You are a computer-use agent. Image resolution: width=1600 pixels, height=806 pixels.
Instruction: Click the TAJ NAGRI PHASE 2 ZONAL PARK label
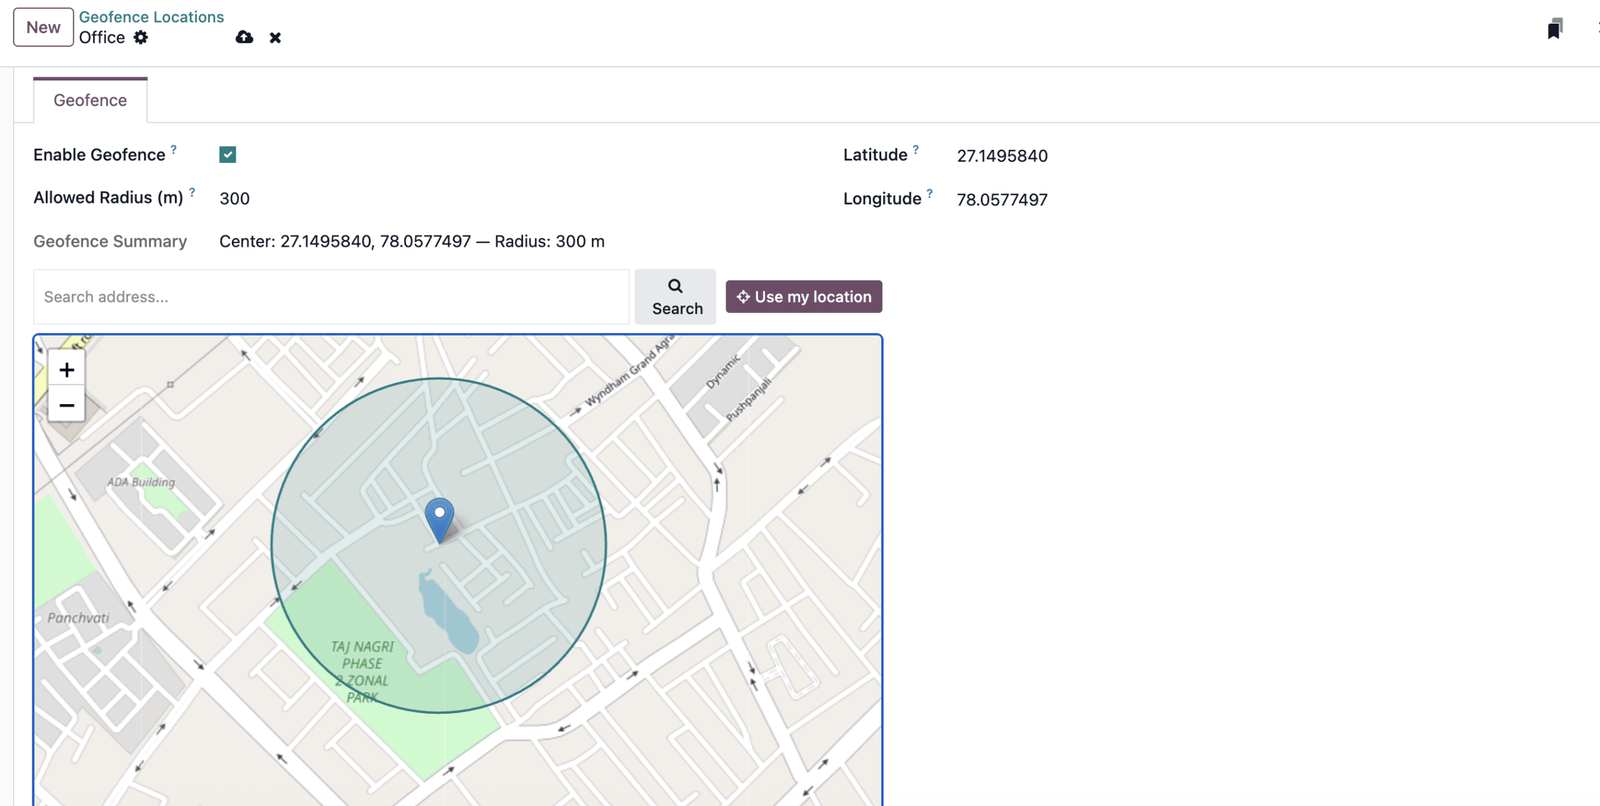[362, 672]
